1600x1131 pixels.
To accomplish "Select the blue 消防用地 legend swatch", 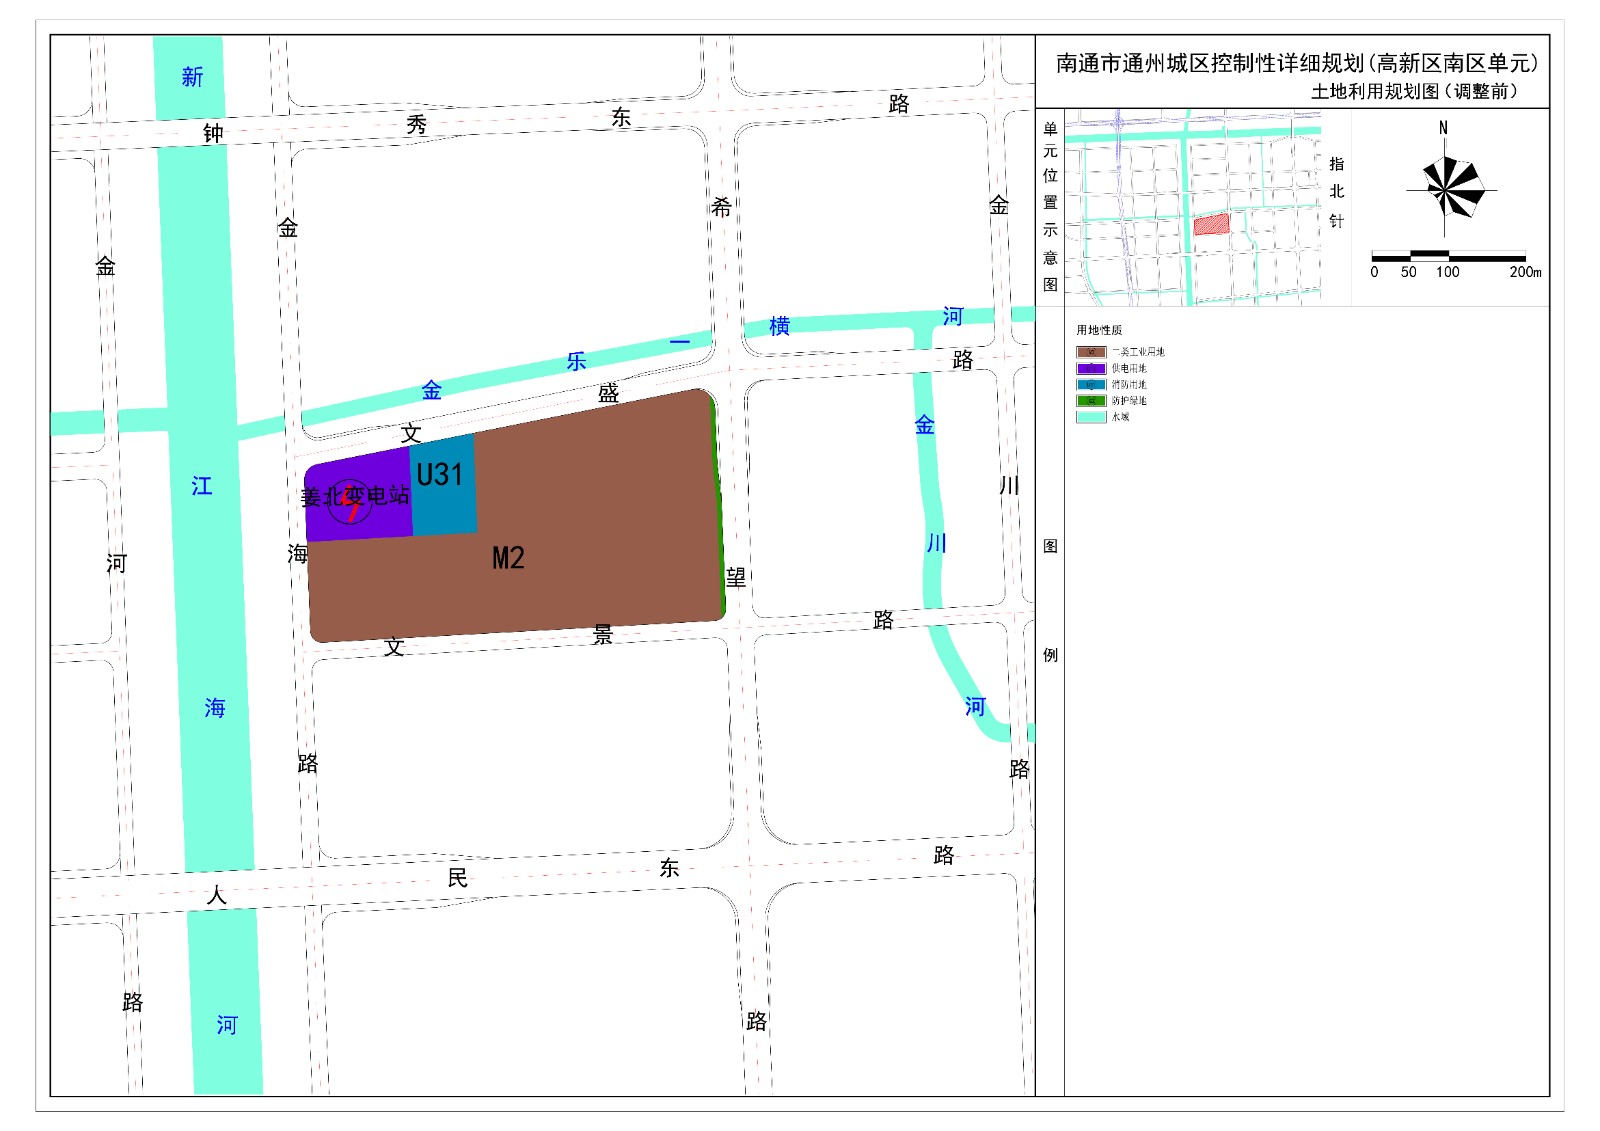I will [x=1091, y=384].
